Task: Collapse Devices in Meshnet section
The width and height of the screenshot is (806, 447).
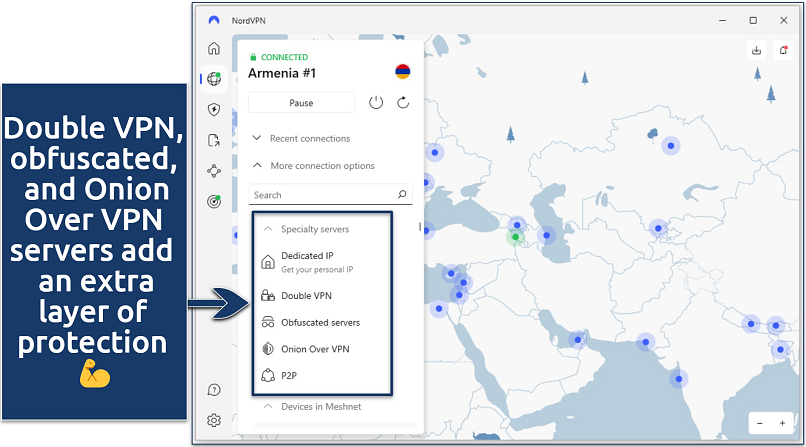Action: coord(313,406)
